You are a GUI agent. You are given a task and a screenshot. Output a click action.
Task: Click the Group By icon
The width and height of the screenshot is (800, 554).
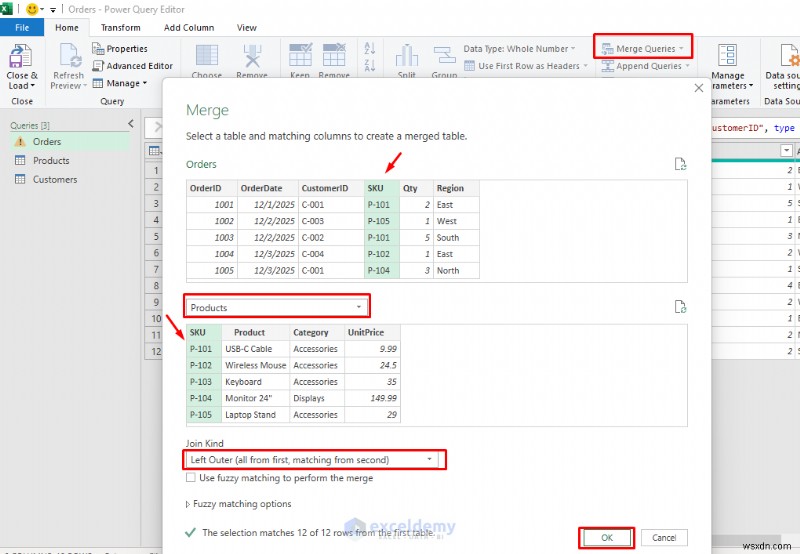coord(444,55)
